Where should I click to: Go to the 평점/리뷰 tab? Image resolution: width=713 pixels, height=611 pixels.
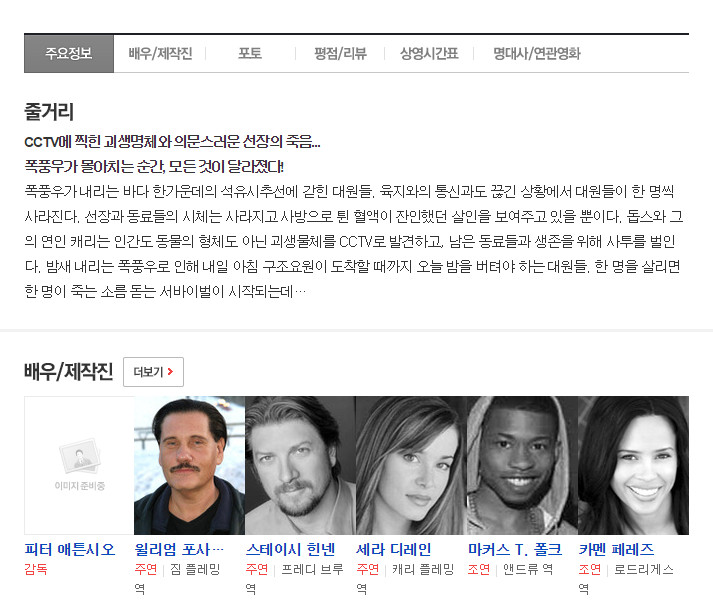pyautogui.click(x=340, y=54)
